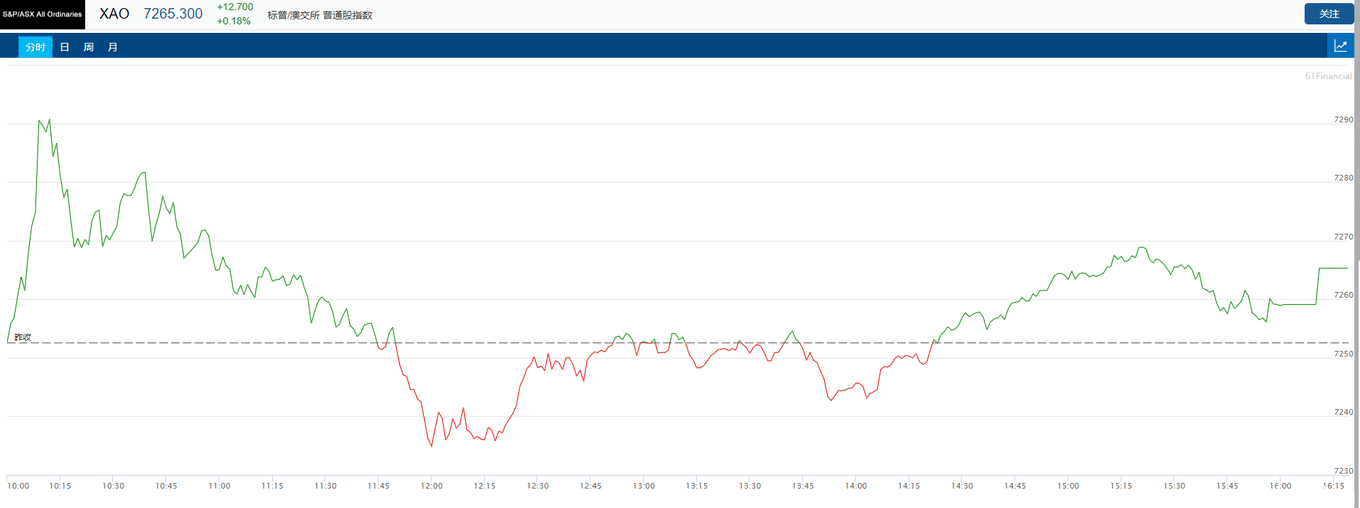The height and width of the screenshot is (508, 1360).
Task: Switch to the 周 weekly chart tab
Action: point(89,47)
